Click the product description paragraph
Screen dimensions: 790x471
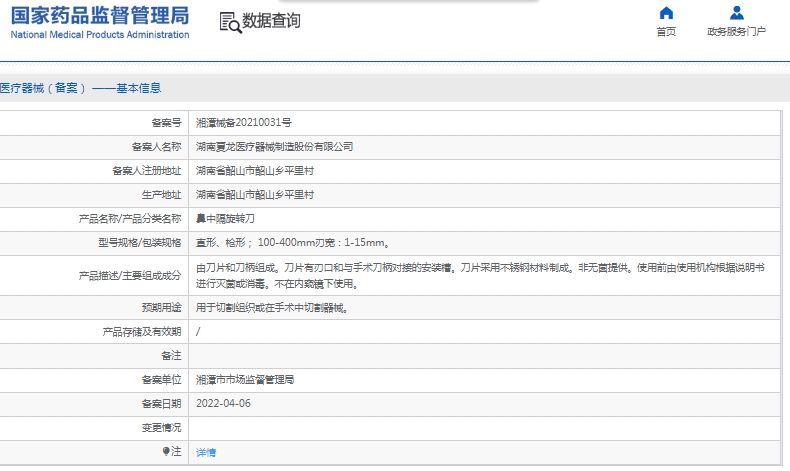480,276
